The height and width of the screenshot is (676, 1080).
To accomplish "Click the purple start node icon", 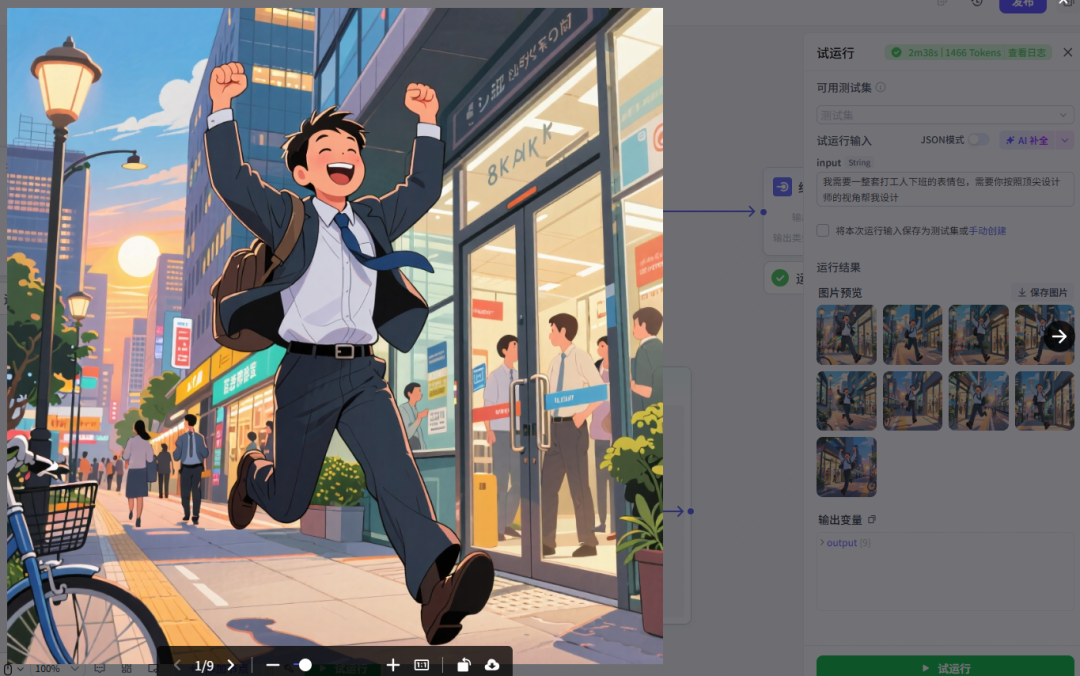I will pos(782,186).
